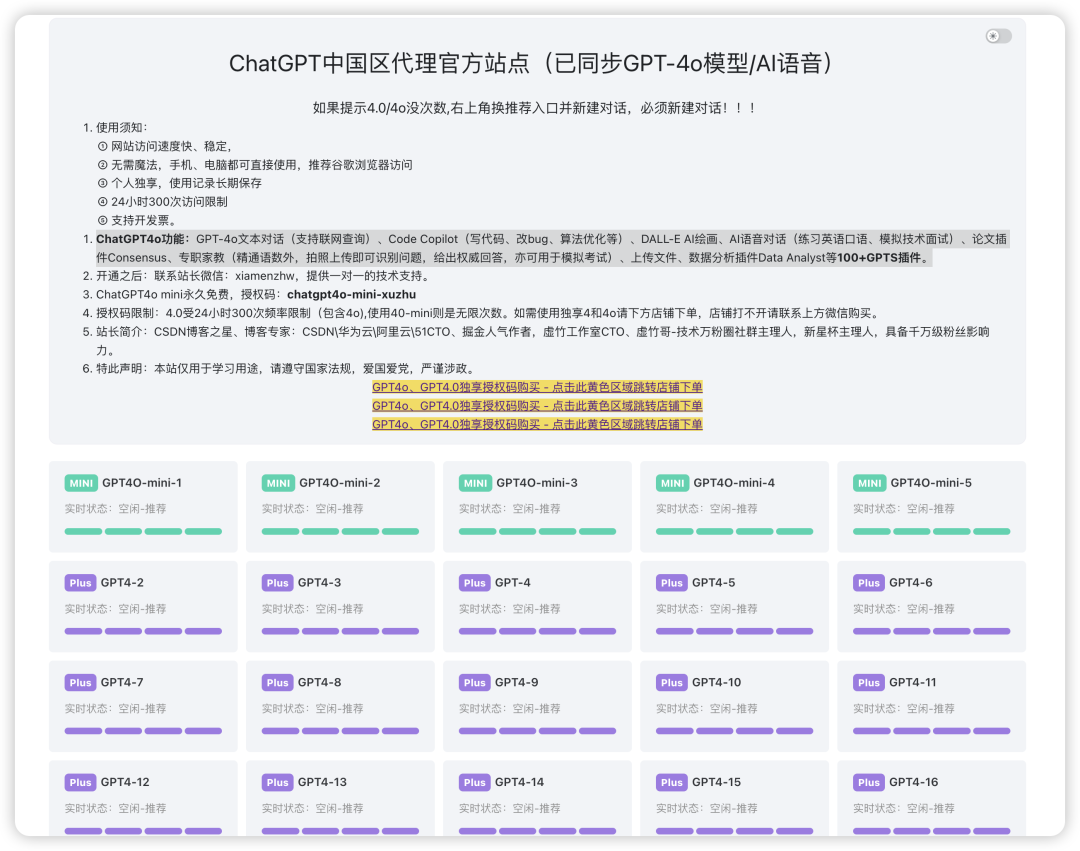Click the Plus badge on GPT4-6
The width and height of the screenshot is (1080, 851).
pos(869,583)
